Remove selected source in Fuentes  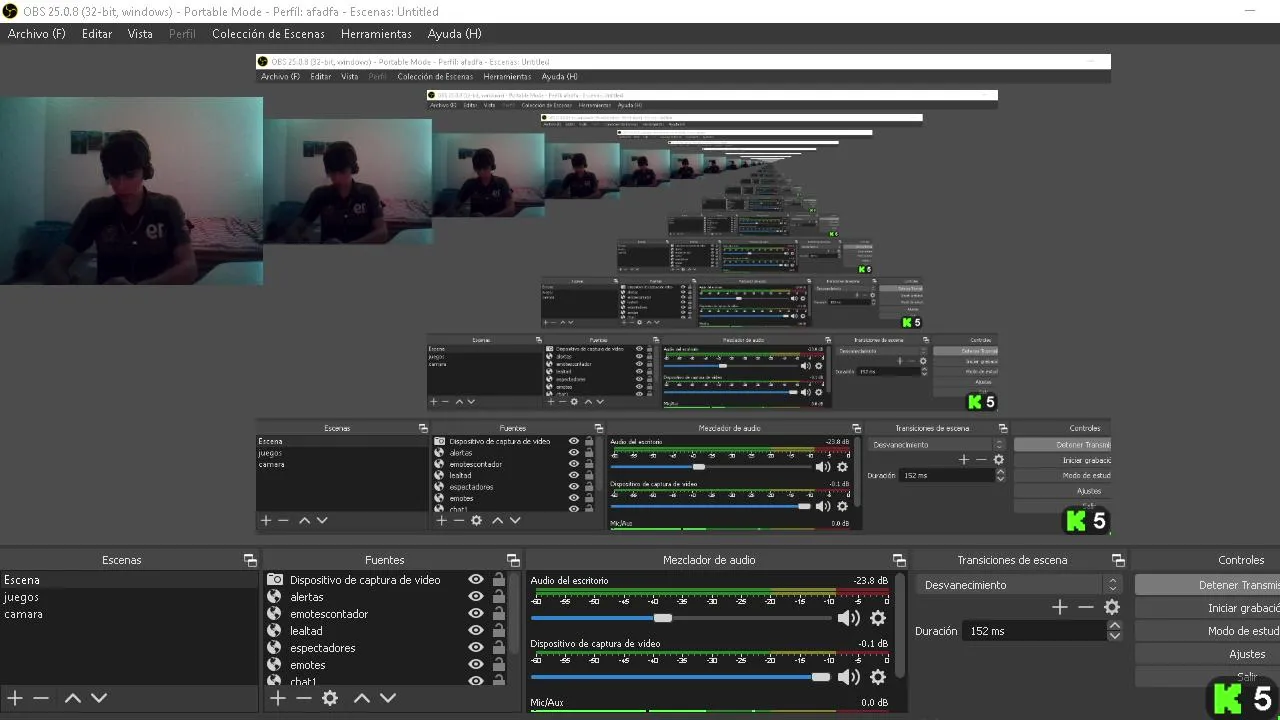tap(304, 698)
